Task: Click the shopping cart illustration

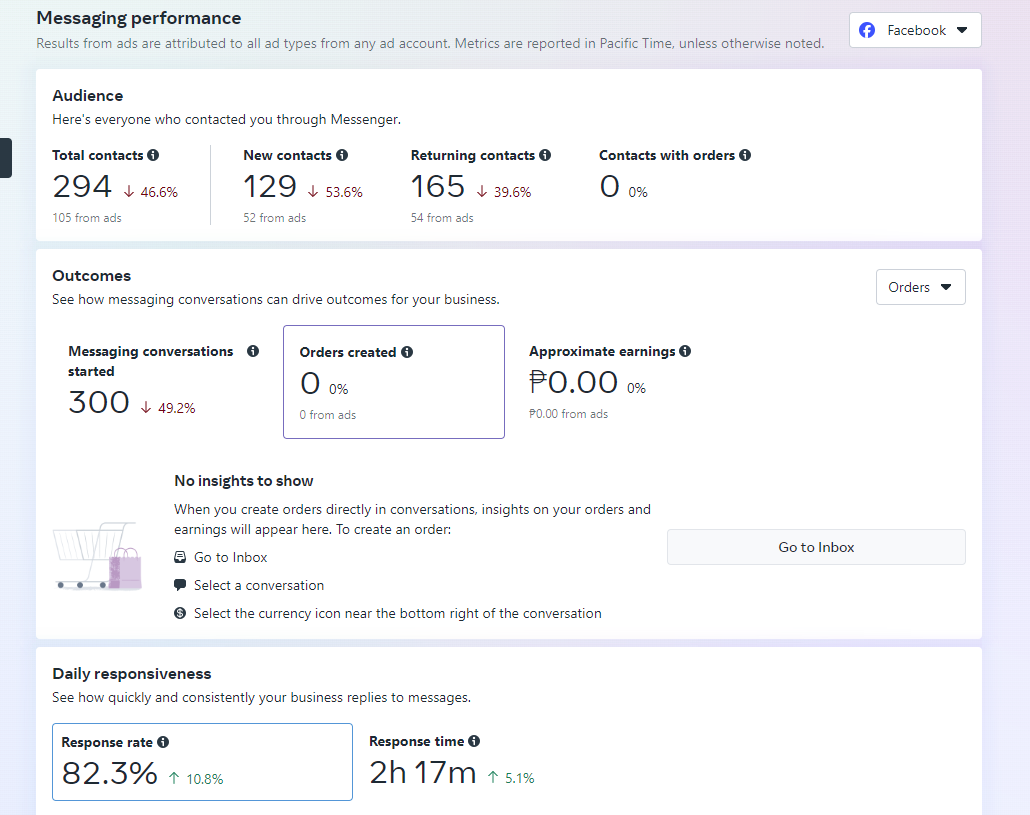Action: (x=97, y=555)
